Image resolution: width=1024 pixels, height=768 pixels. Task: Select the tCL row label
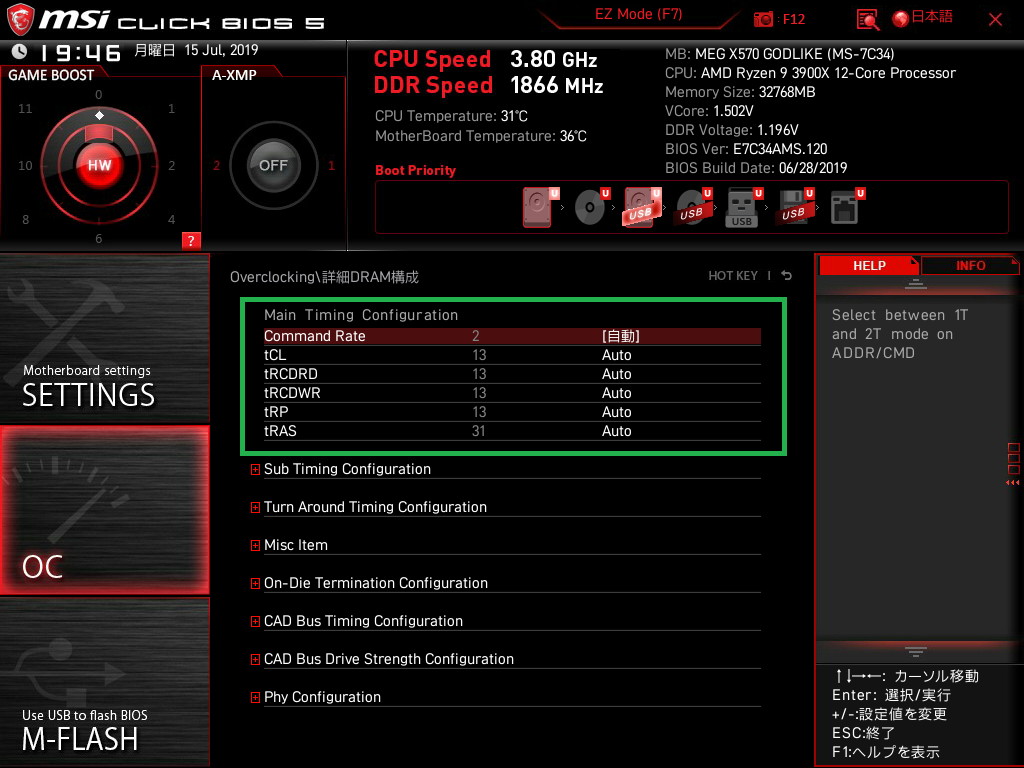tap(275, 355)
